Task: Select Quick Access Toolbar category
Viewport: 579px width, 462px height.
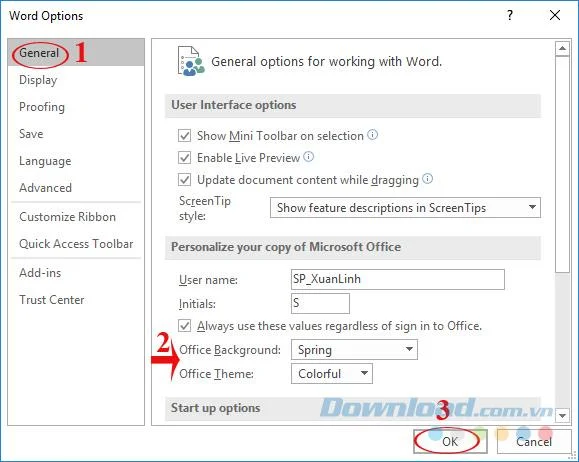Action: 76,244
